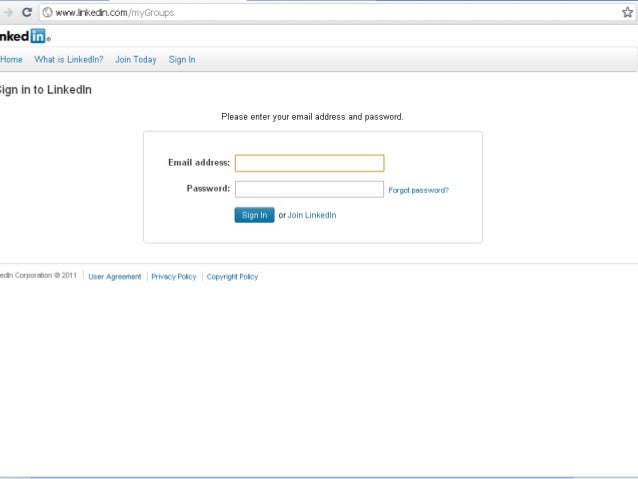
Task: Click the blue Sign In button
Action: [x=254, y=215]
